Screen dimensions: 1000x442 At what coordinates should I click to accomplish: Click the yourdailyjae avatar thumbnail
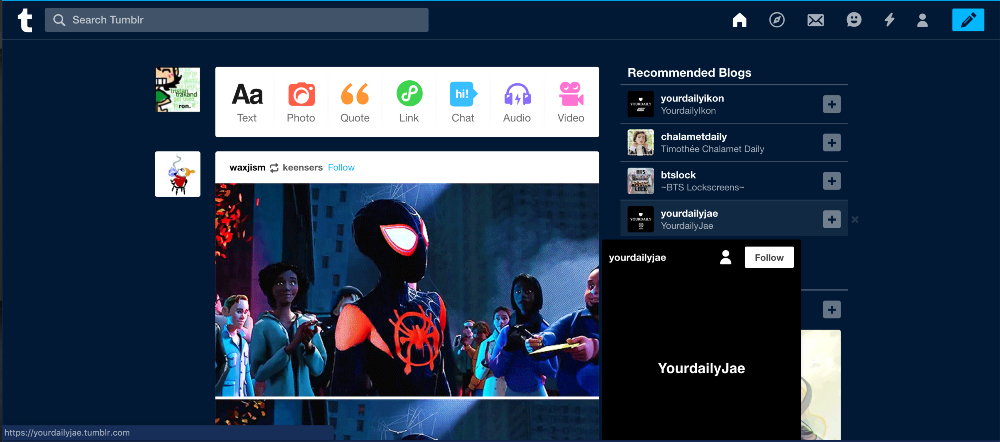(640, 219)
